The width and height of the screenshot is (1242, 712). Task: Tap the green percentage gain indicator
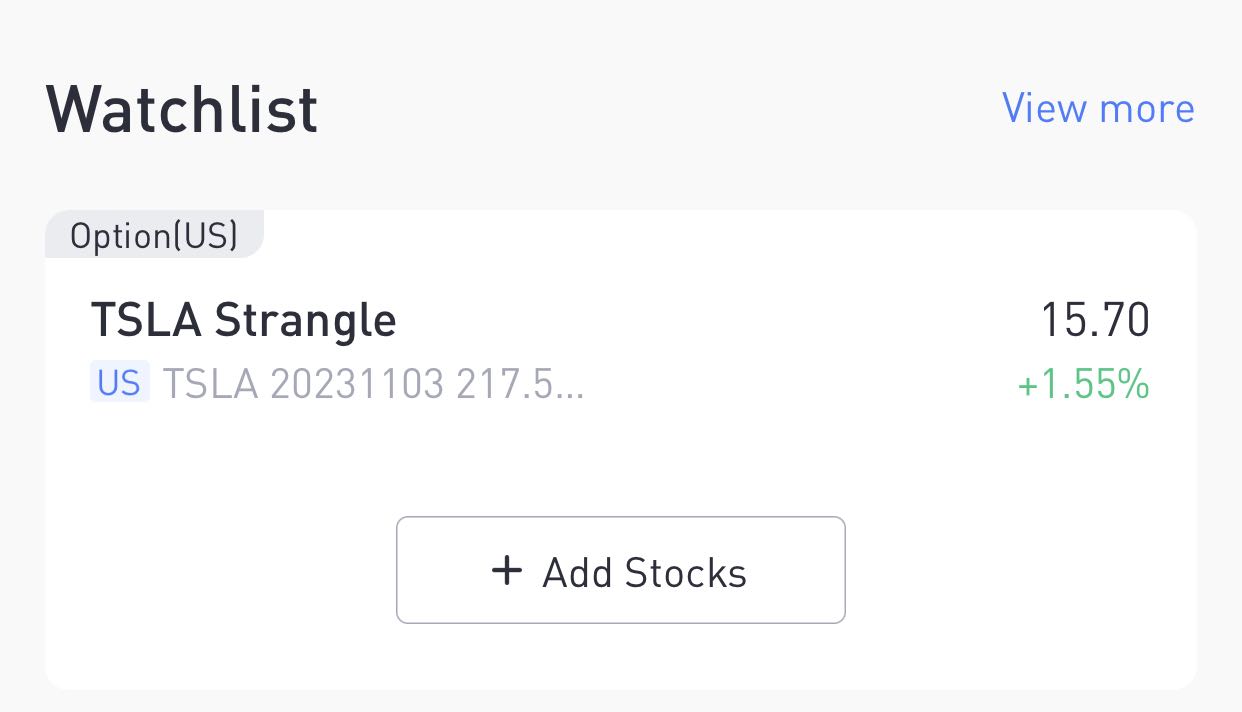point(1083,384)
